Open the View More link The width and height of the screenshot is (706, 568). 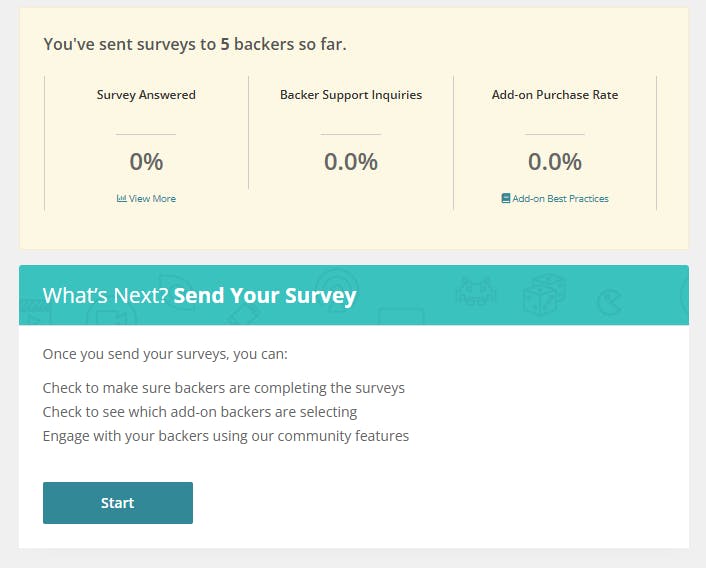[x=151, y=199]
